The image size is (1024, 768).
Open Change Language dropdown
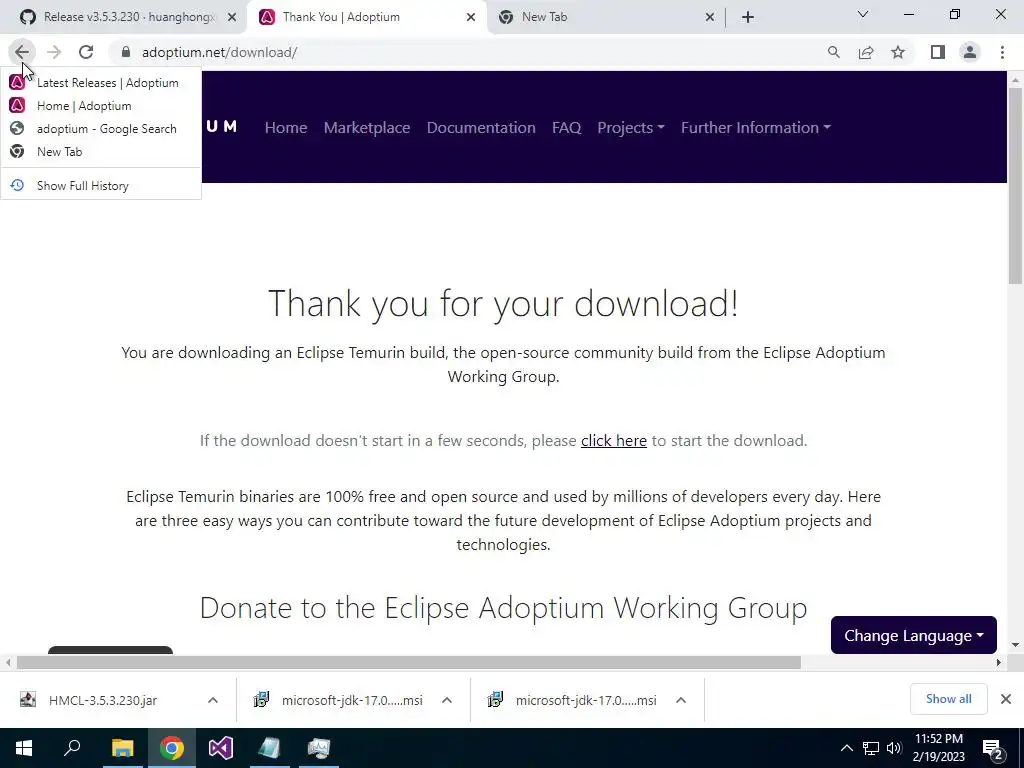click(x=914, y=635)
